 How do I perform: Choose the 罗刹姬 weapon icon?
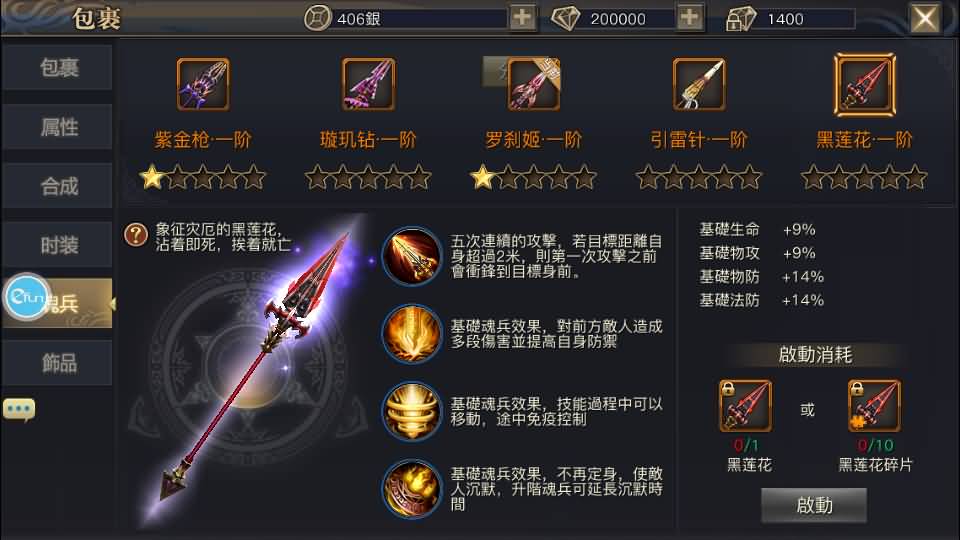[534, 84]
